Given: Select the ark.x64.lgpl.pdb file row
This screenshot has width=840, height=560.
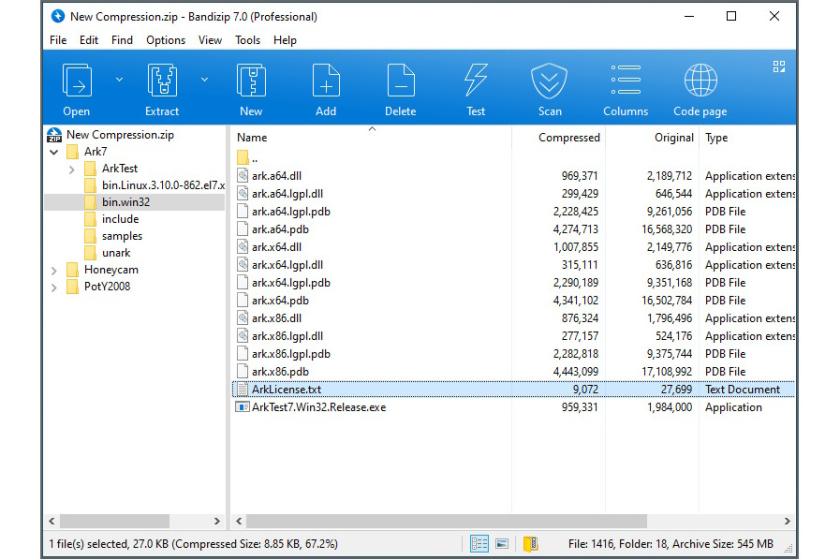Looking at the screenshot, I should coord(514,283).
